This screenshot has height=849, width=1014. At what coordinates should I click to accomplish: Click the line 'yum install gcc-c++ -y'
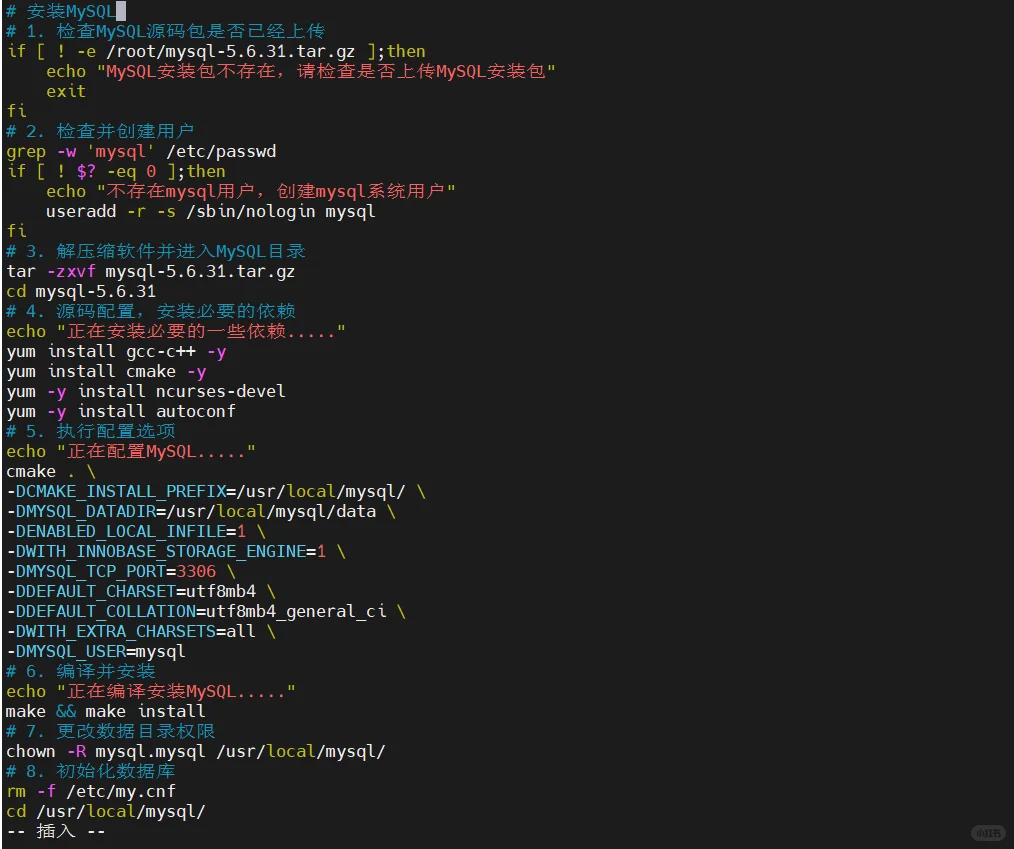click(x=116, y=351)
